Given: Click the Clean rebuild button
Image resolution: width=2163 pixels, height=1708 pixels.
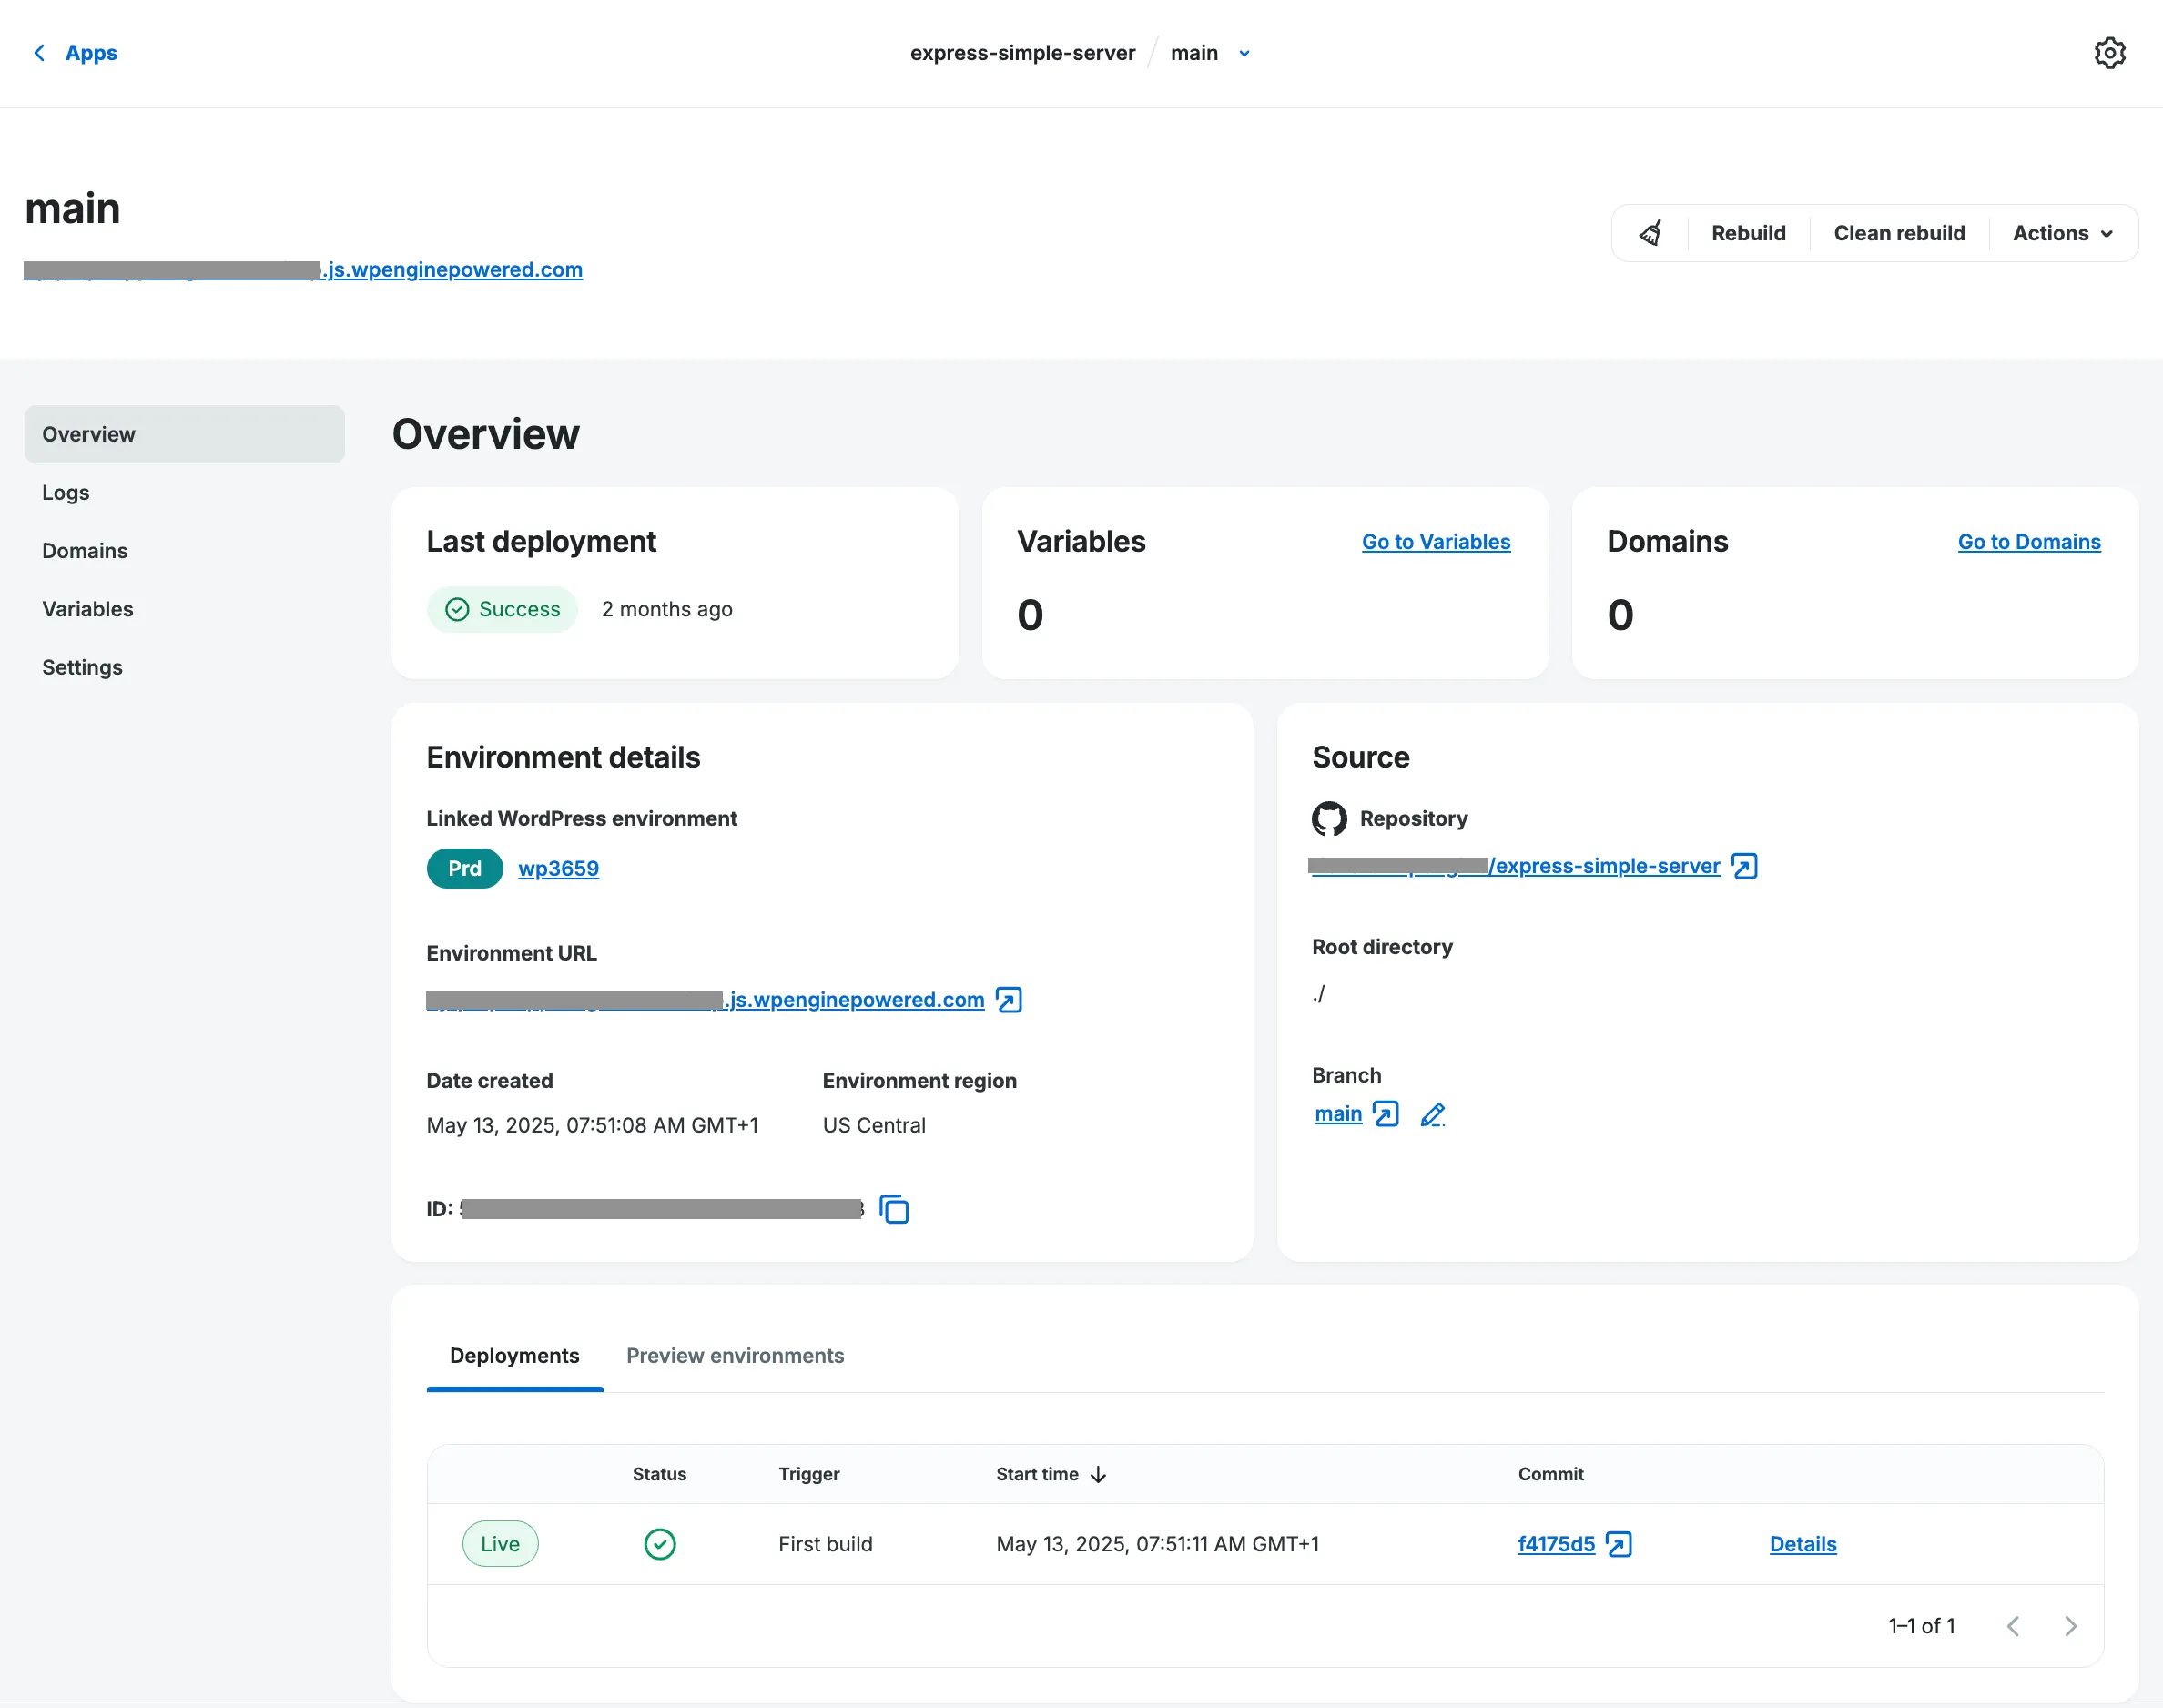Looking at the screenshot, I should tap(1899, 233).
